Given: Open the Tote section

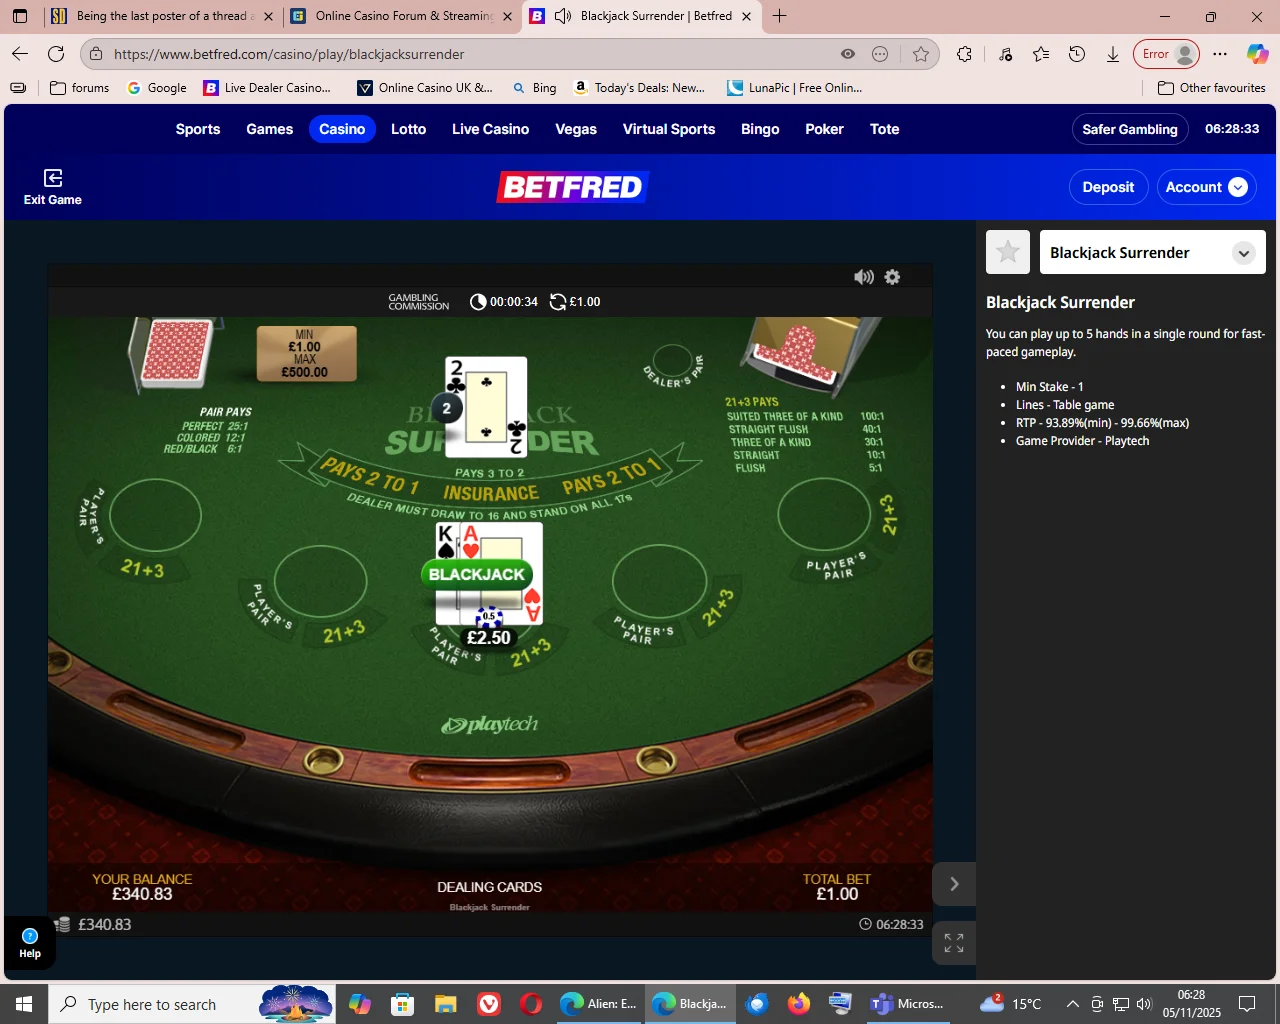Looking at the screenshot, I should pos(884,129).
